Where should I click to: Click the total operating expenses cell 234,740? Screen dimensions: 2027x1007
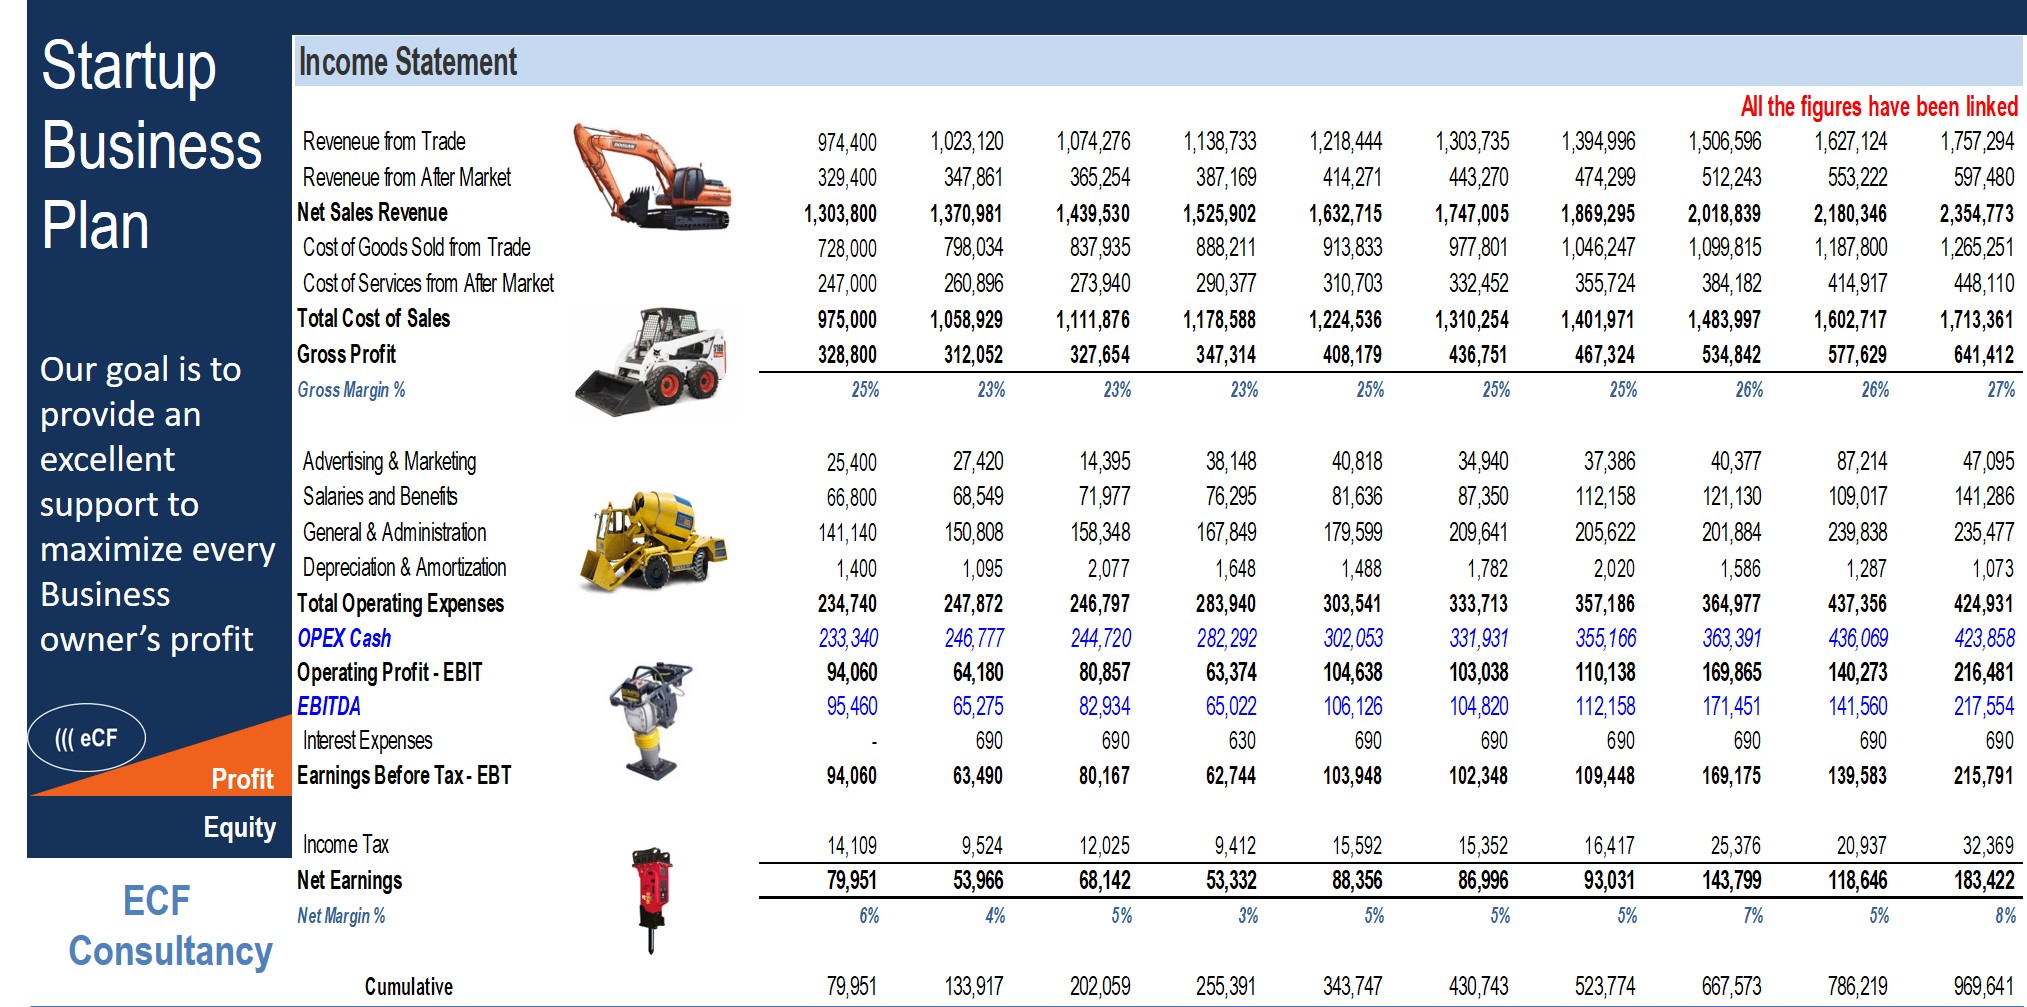pyautogui.click(x=847, y=604)
